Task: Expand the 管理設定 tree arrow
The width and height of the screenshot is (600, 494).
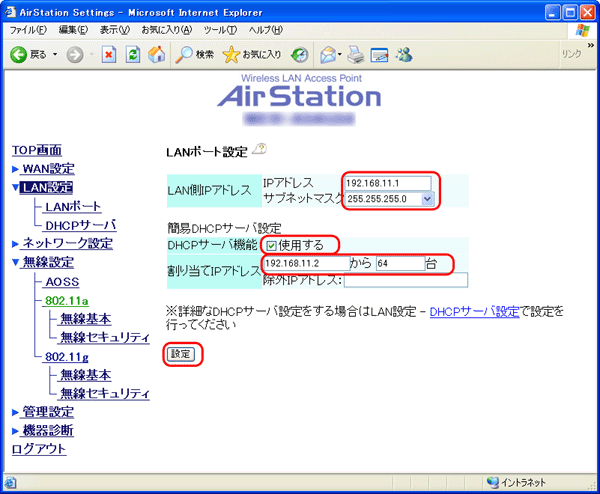Action: click(x=15, y=412)
